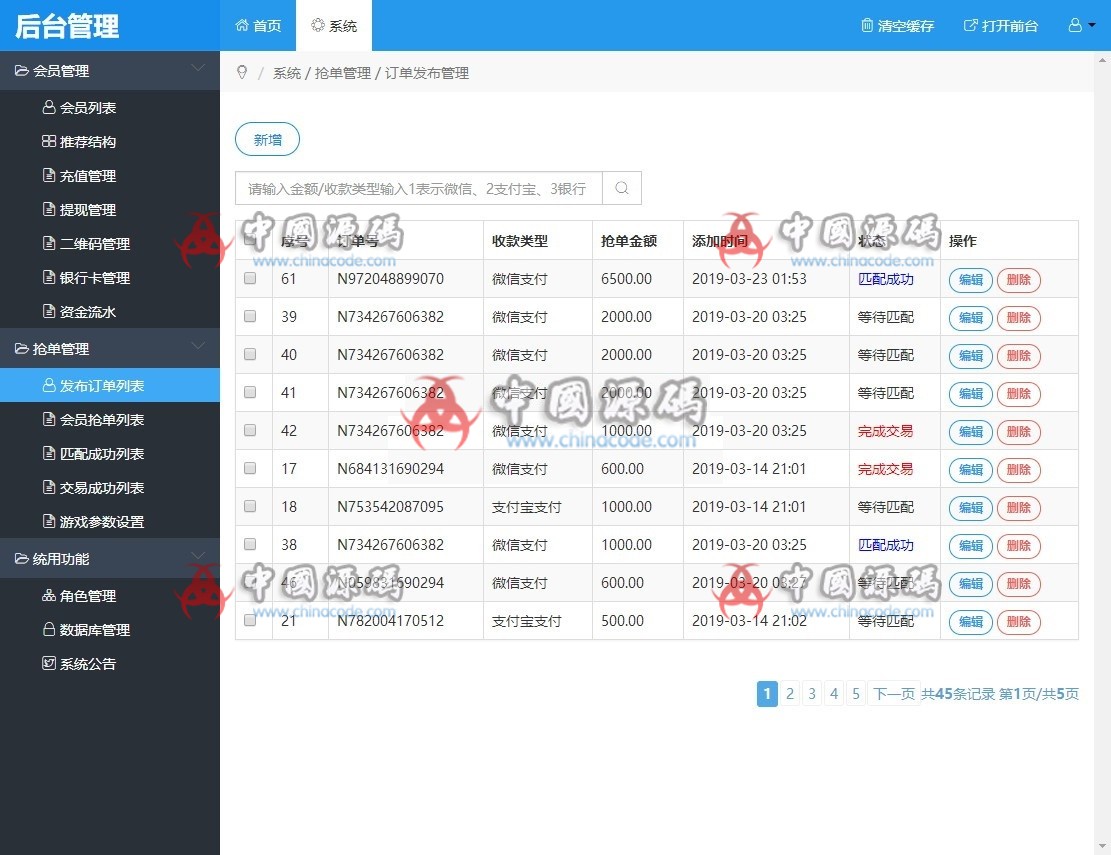Check the checkbox for order N782004170512
This screenshot has height=855, width=1111.
click(x=250, y=620)
